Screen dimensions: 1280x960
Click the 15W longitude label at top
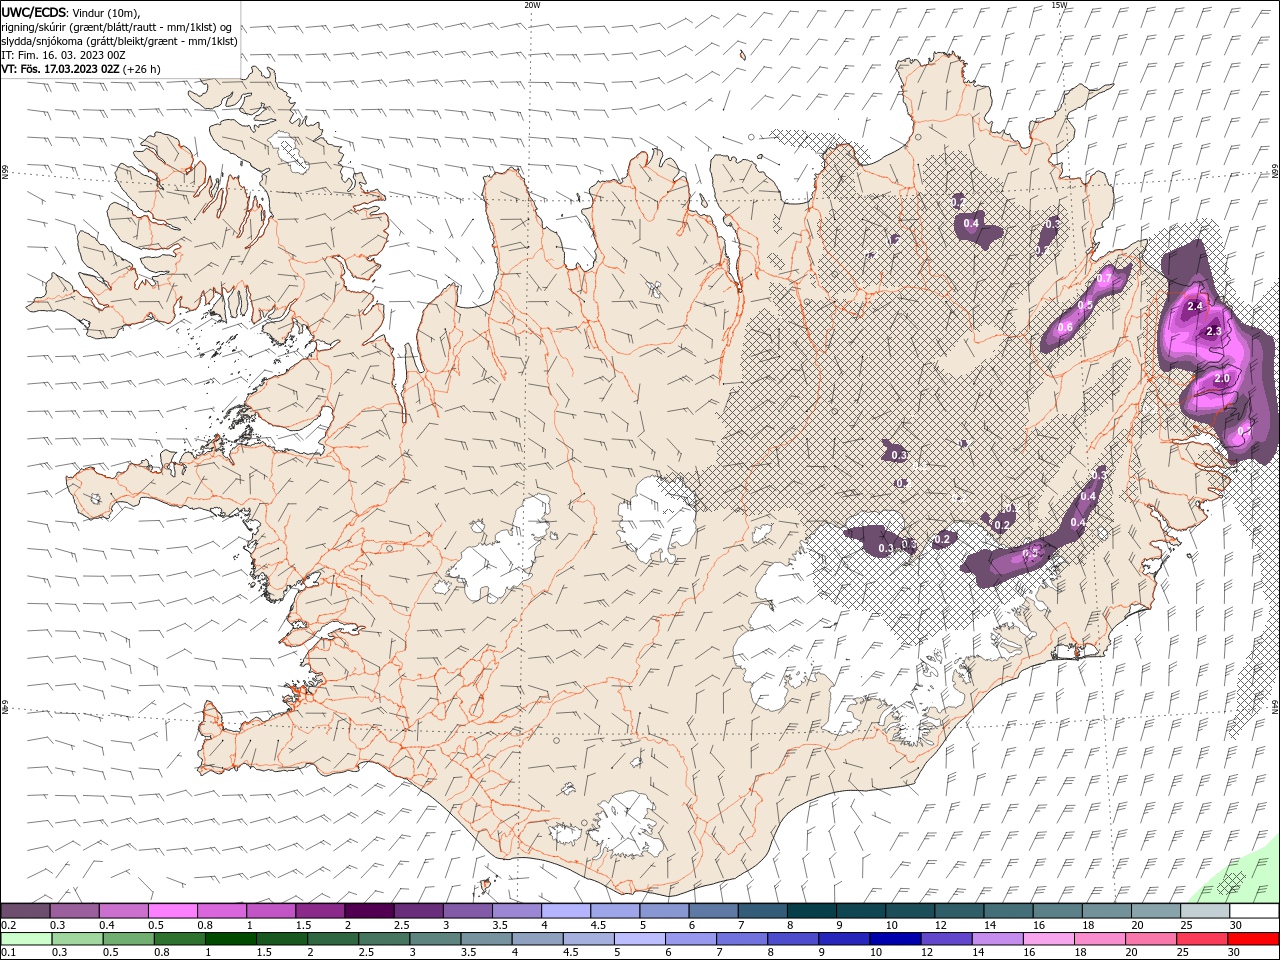(1059, 5)
